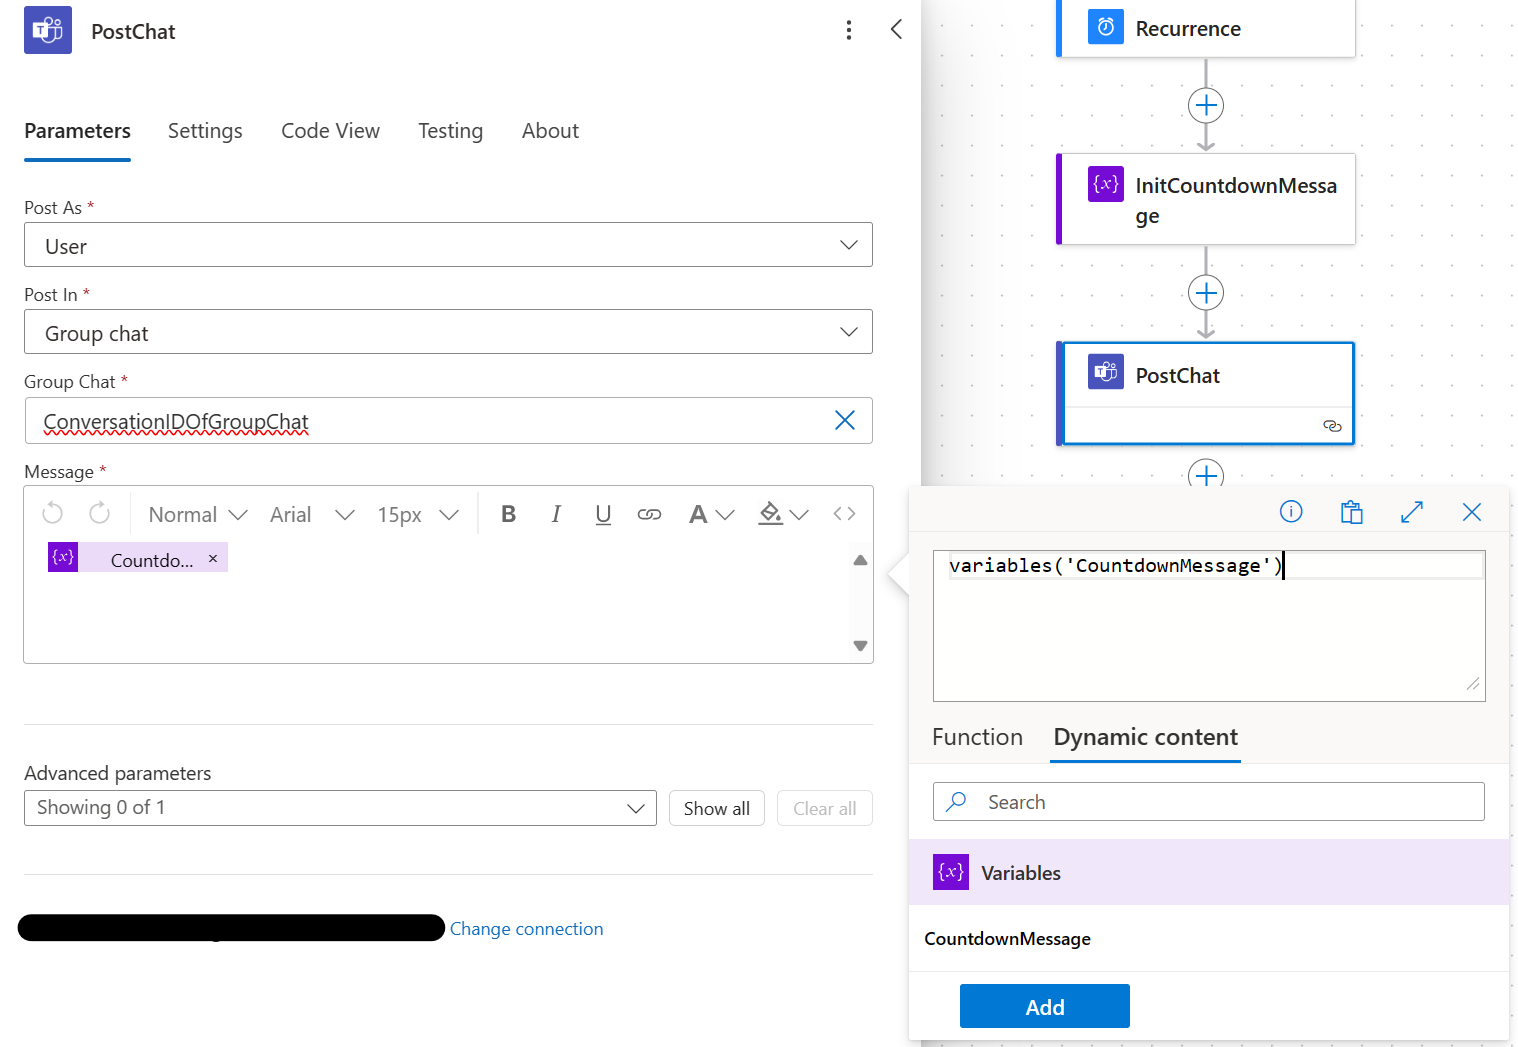Open the Code View tab

pyautogui.click(x=330, y=131)
